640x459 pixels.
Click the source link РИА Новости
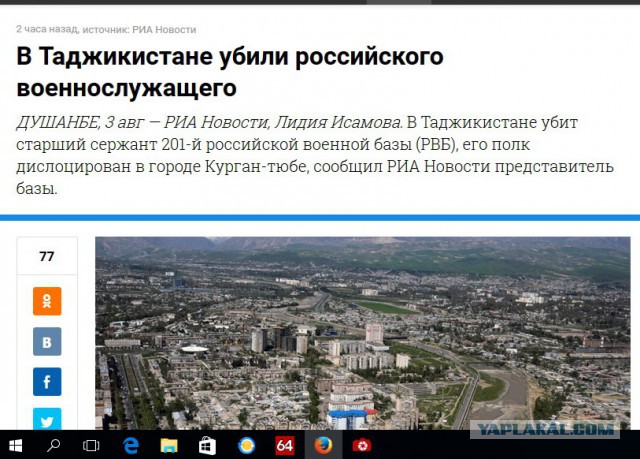point(164,29)
